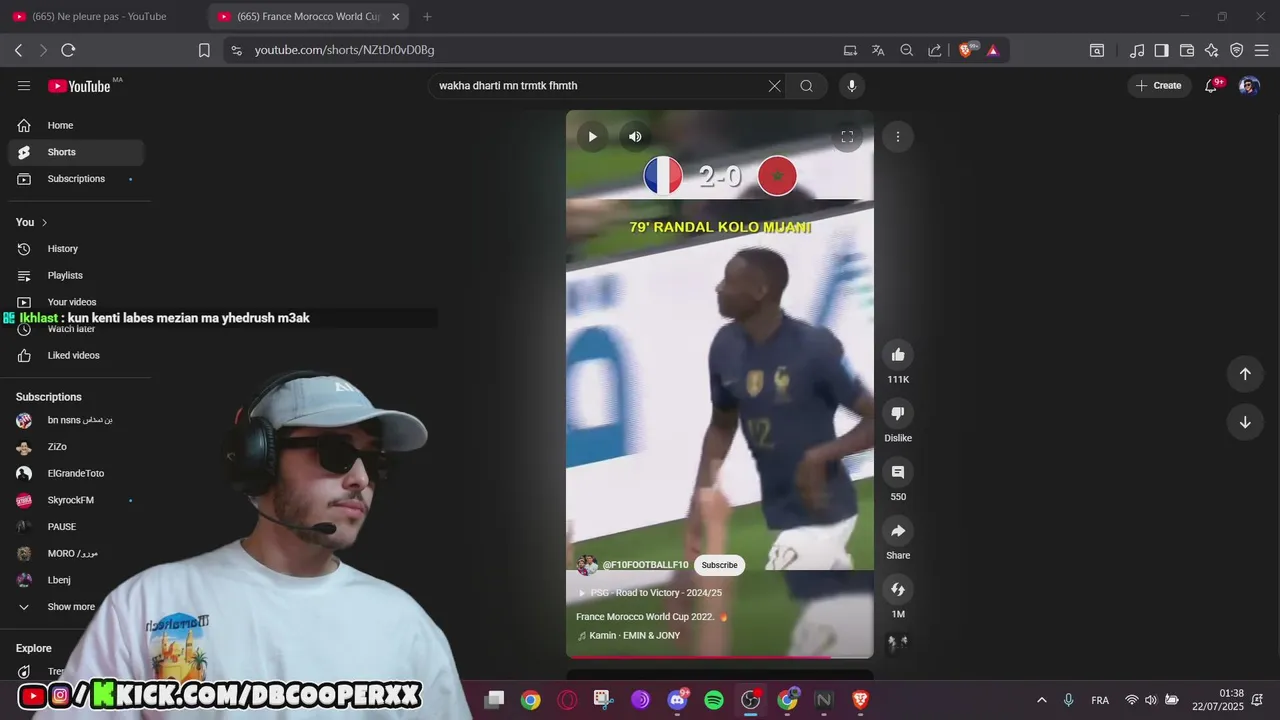The height and width of the screenshot is (720, 1280).
Task: Open the Brave main menu
Action: pyautogui.click(x=1262, y=50)
